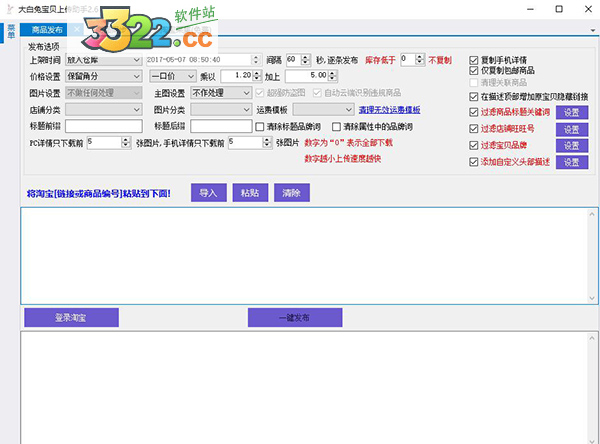
Task: Click the 导入 import button
Action: click(208, 192)
